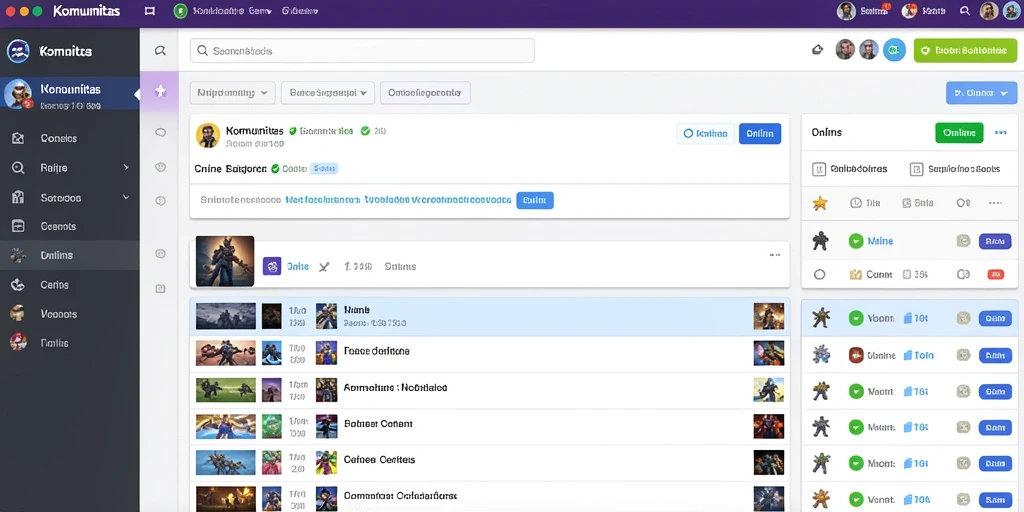This screenshot has width=1024, height=512.
Task: Click the clock icon in the gold star row
Action: point(856,203)
